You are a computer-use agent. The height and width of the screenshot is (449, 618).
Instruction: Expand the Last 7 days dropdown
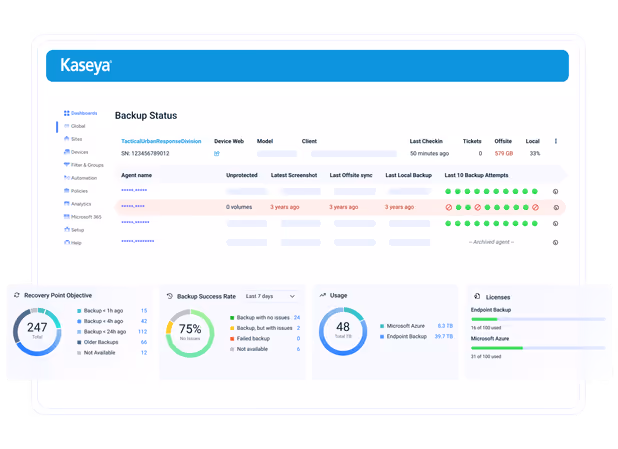(270, 296)
